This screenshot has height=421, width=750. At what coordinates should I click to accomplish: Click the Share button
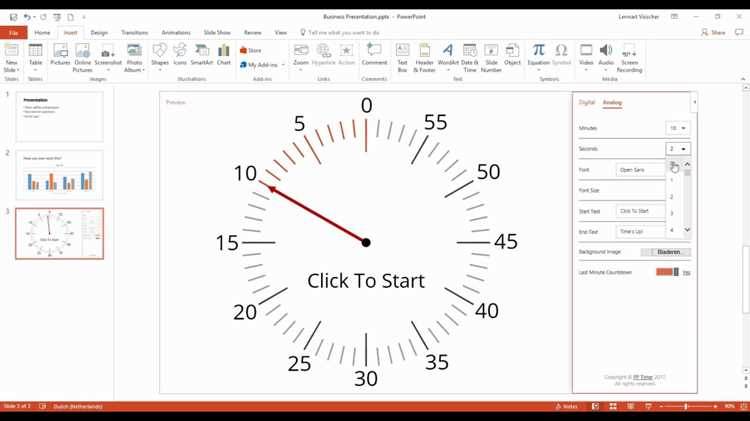(x=713, y=33)
